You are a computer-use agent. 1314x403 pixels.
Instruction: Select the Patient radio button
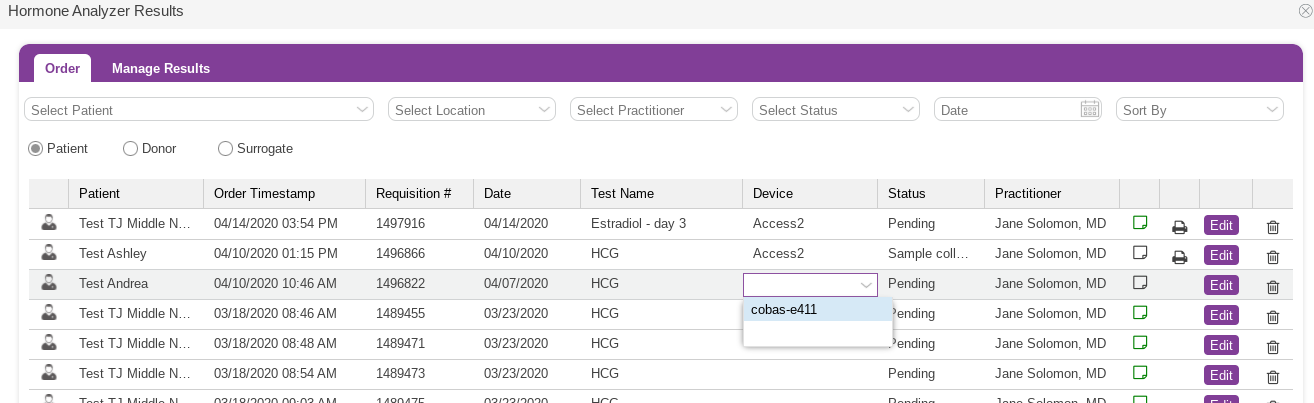click(x=36, y=149)
